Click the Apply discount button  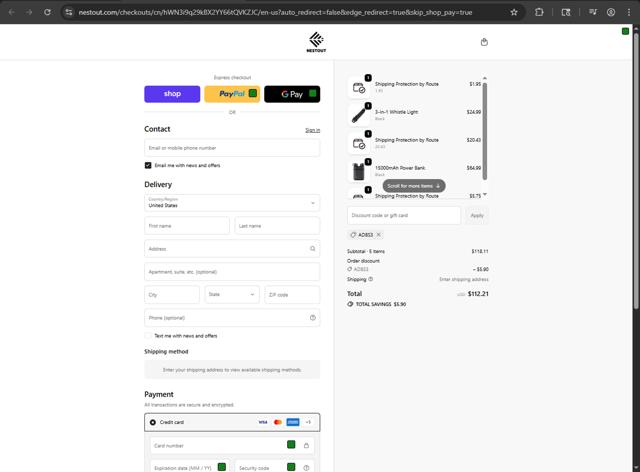click(477, 215)
